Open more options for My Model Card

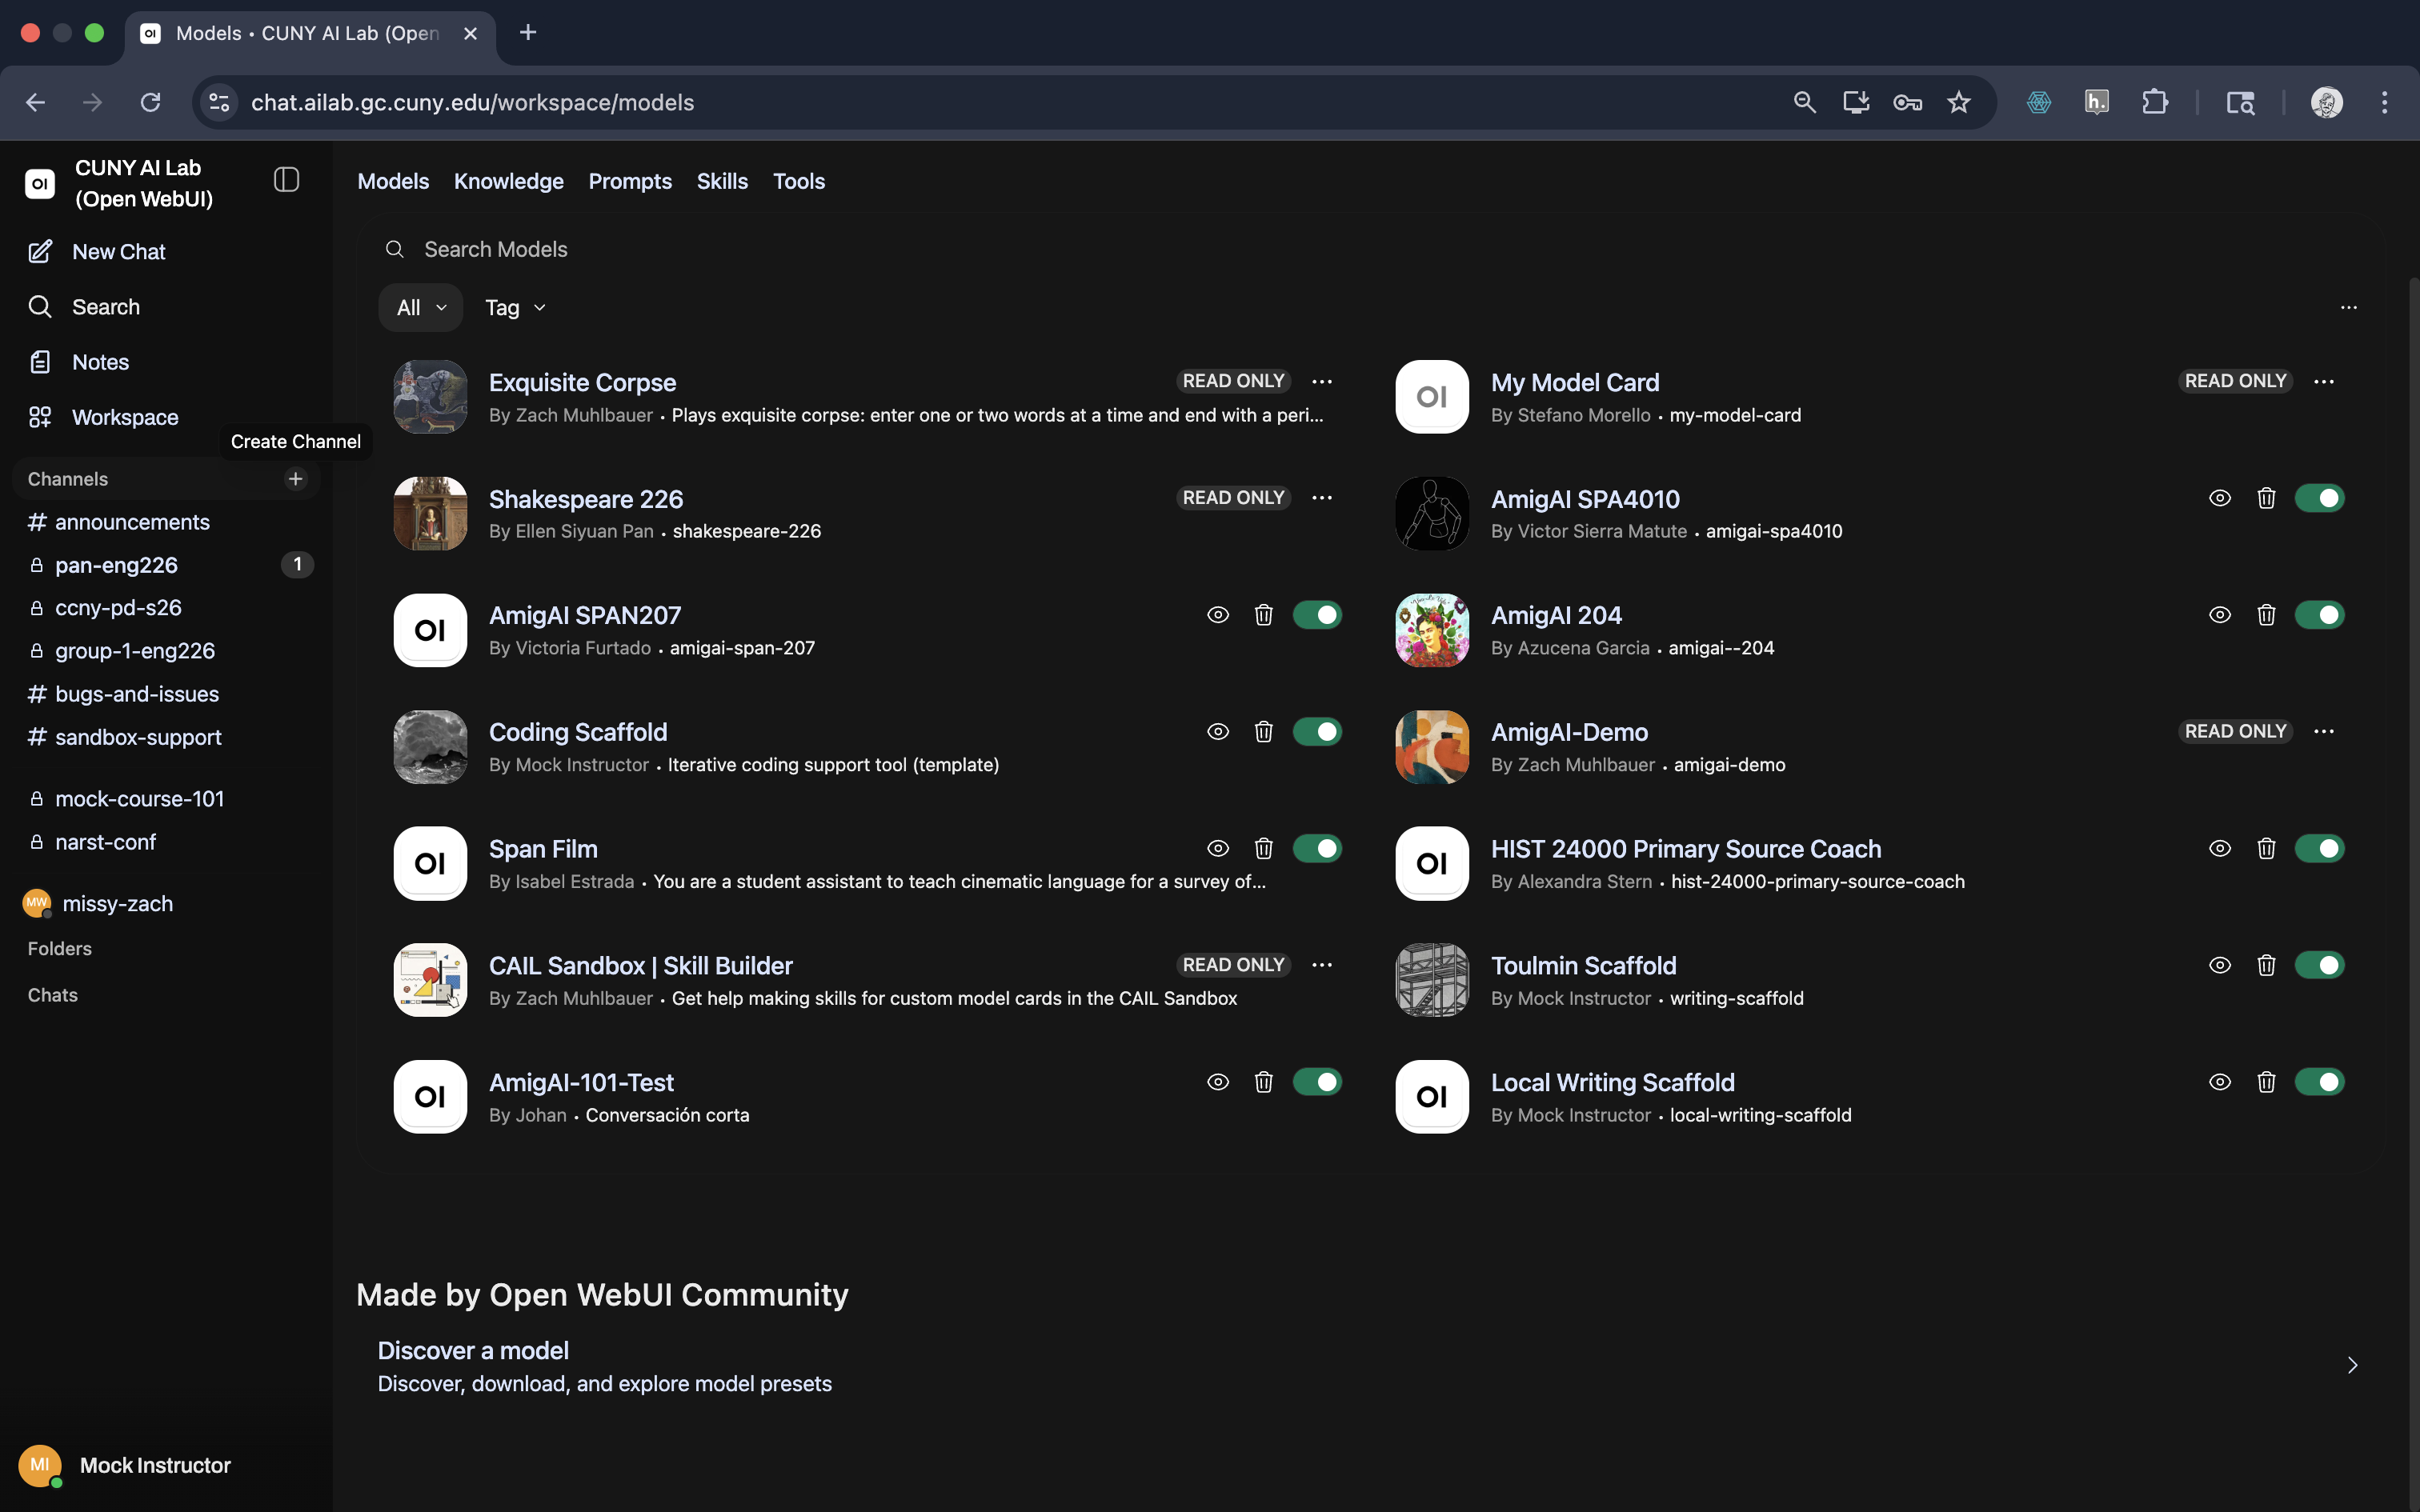[2324, 381]
